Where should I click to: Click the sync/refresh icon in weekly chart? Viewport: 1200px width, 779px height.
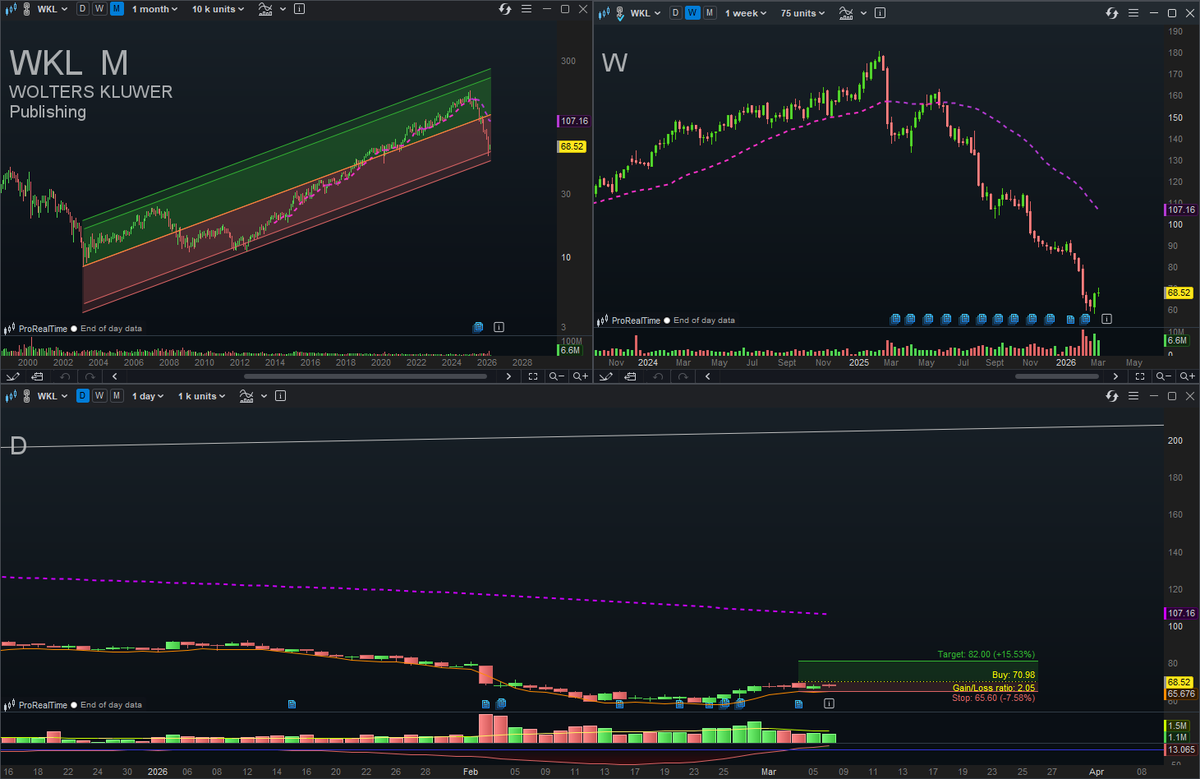pyautogui.click(x=1114, y=13)
